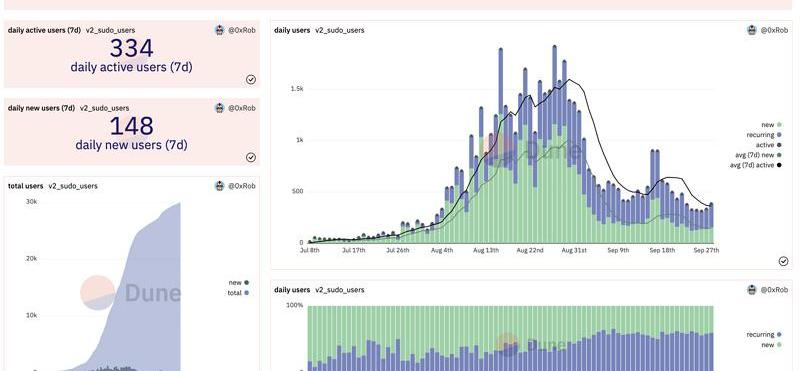
Task: Click the 0xRob avatar on daily active users card
Action: click(220, 30)
